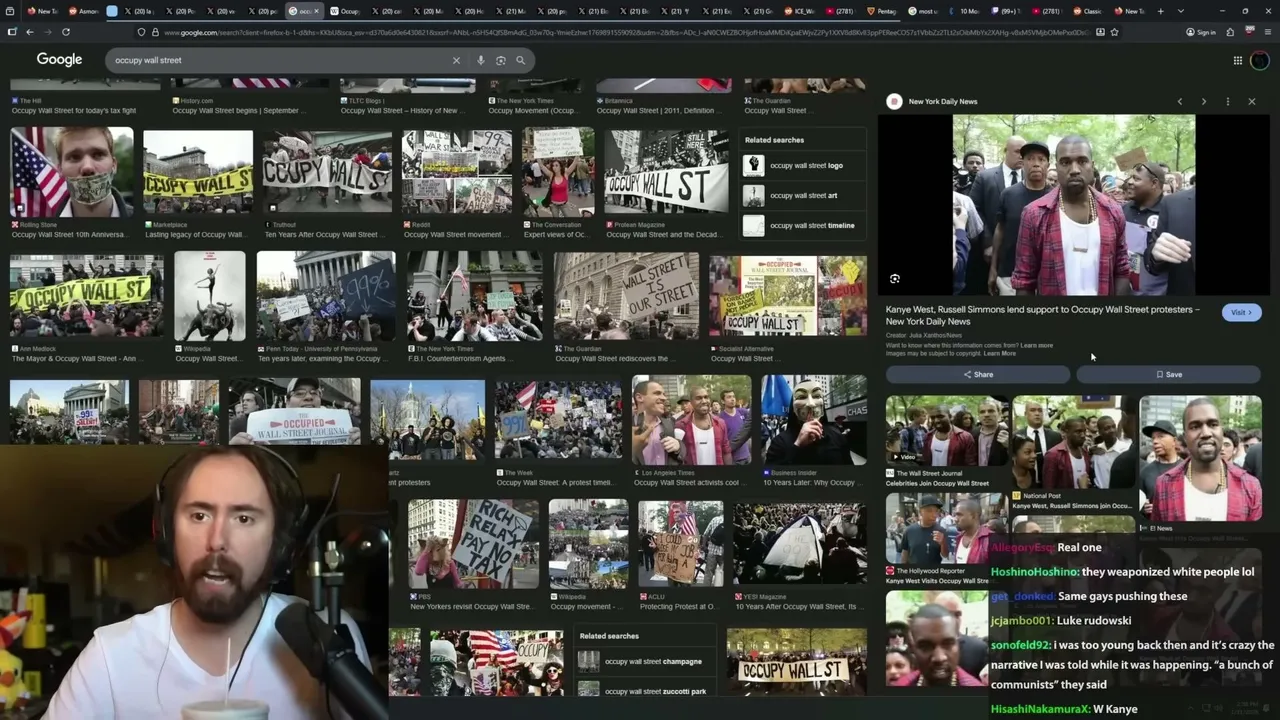Switch to the 'Pentag' browser tab
Screen dimensions: 1280x720
tap(881, 11)
